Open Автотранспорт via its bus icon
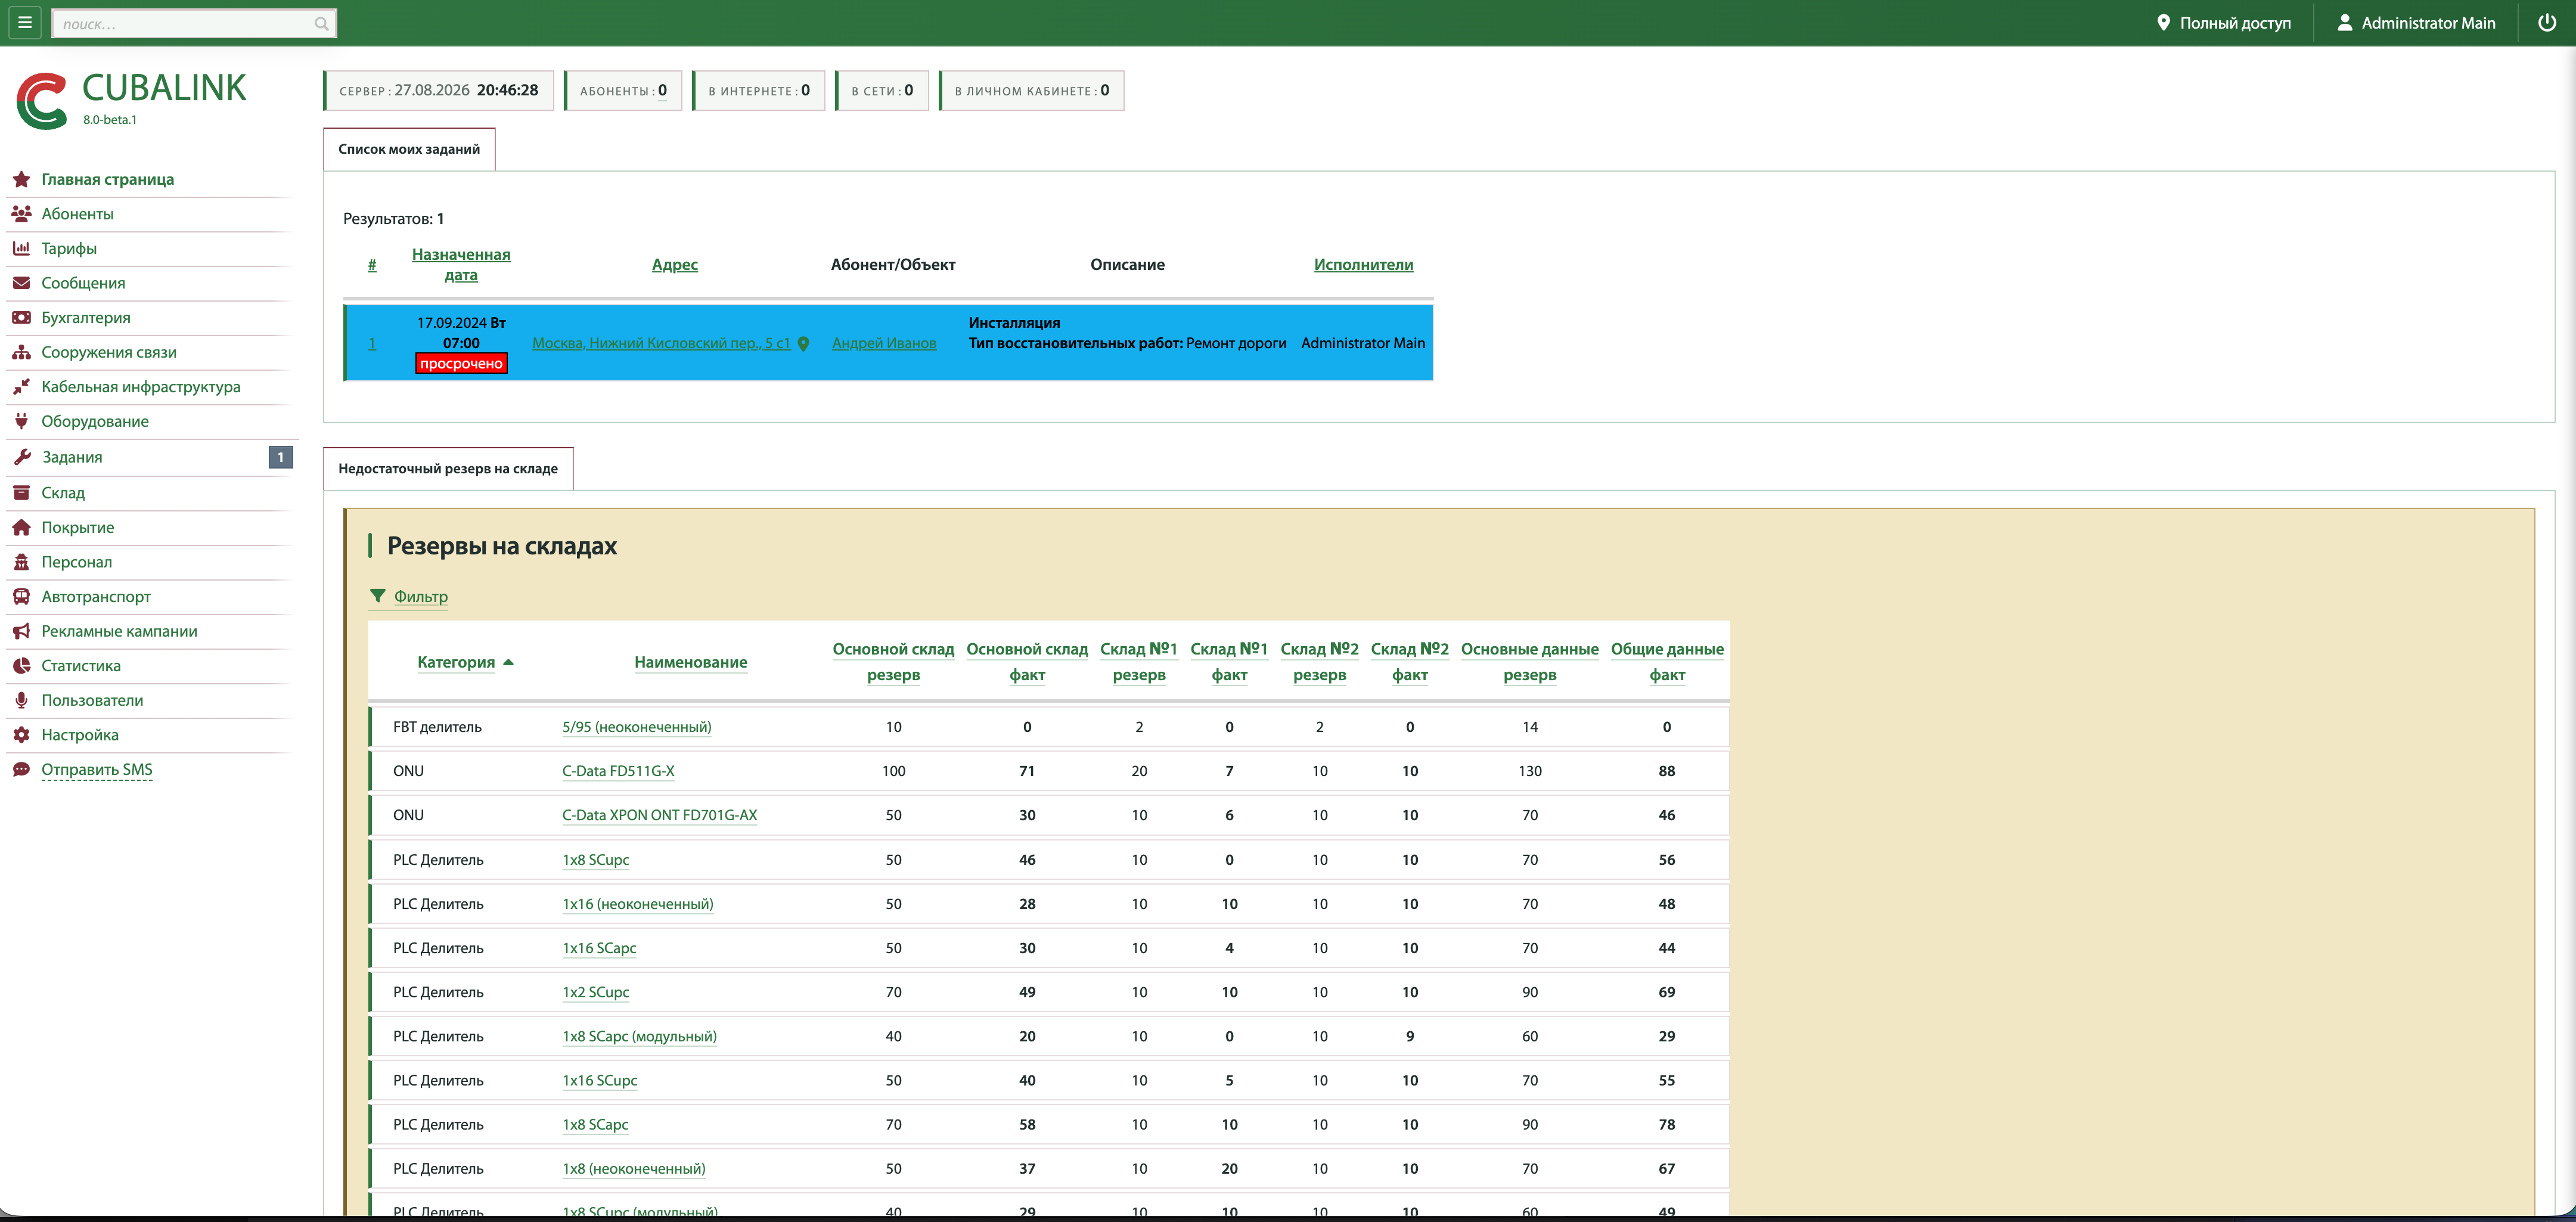 click(x=21, y=596)
